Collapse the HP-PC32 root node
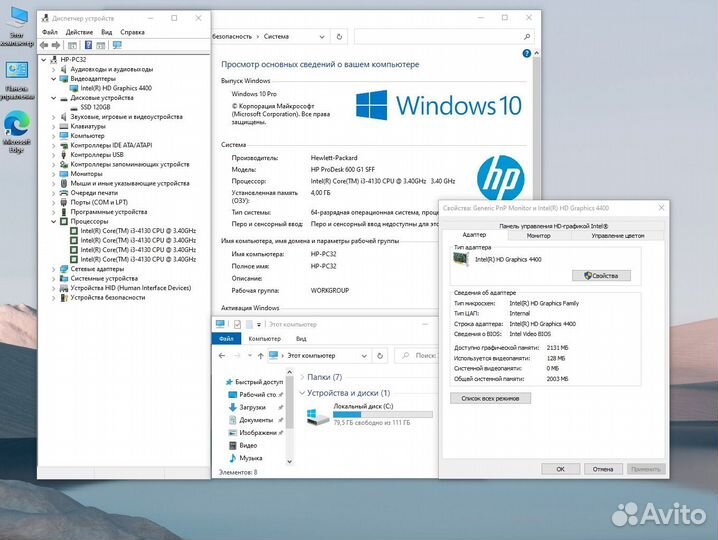 coord(44,60)
